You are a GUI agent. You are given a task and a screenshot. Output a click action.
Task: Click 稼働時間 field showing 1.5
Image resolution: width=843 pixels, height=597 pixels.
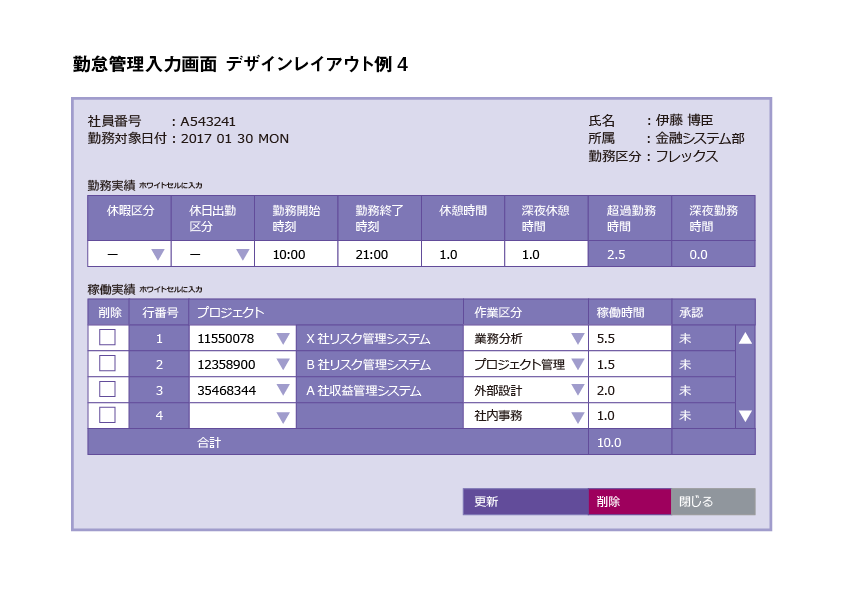click(630, 364)
